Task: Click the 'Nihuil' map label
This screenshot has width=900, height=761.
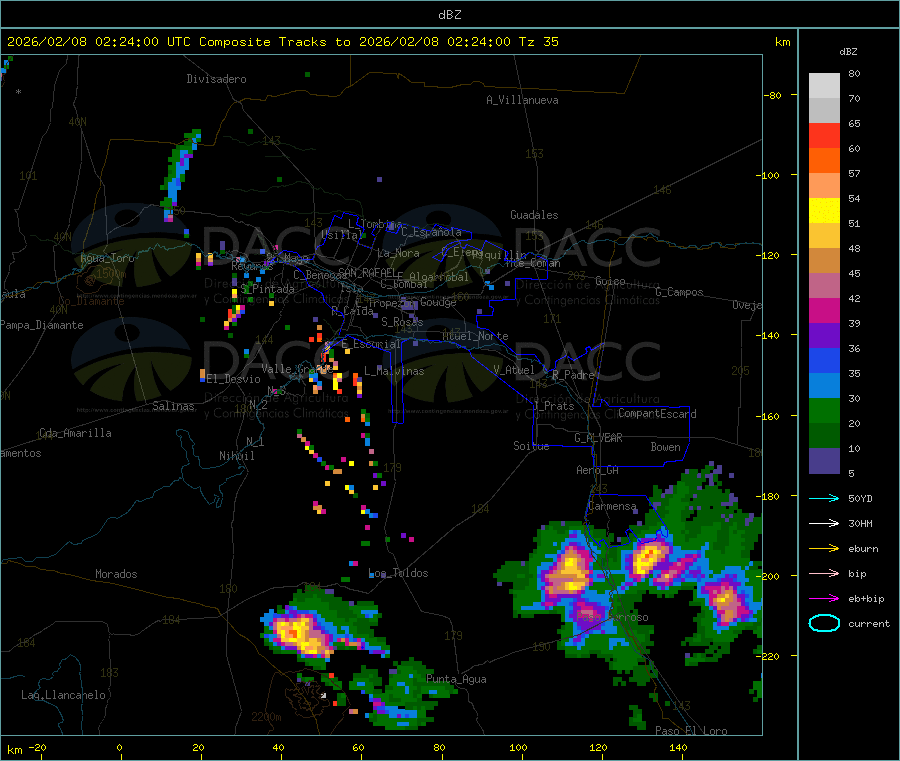Action: [236, 456]
